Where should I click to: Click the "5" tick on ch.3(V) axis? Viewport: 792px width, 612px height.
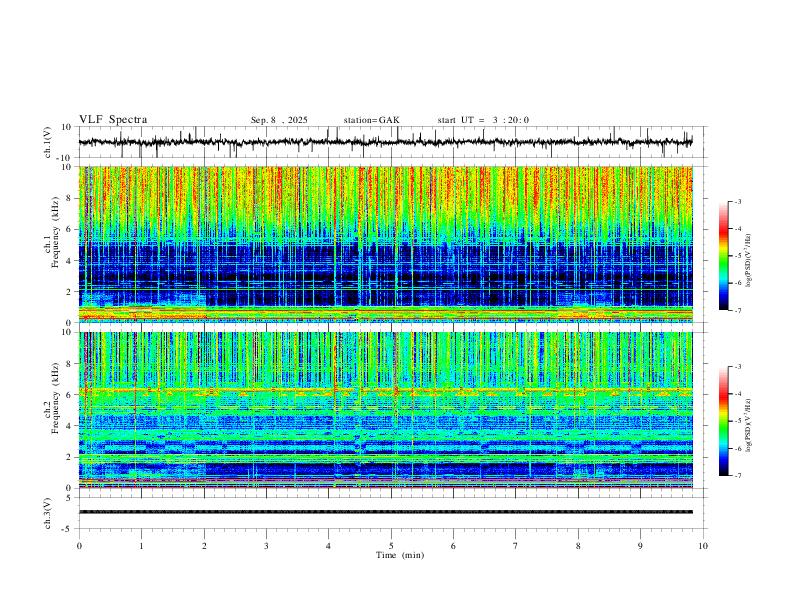click(x=70, y=497)
